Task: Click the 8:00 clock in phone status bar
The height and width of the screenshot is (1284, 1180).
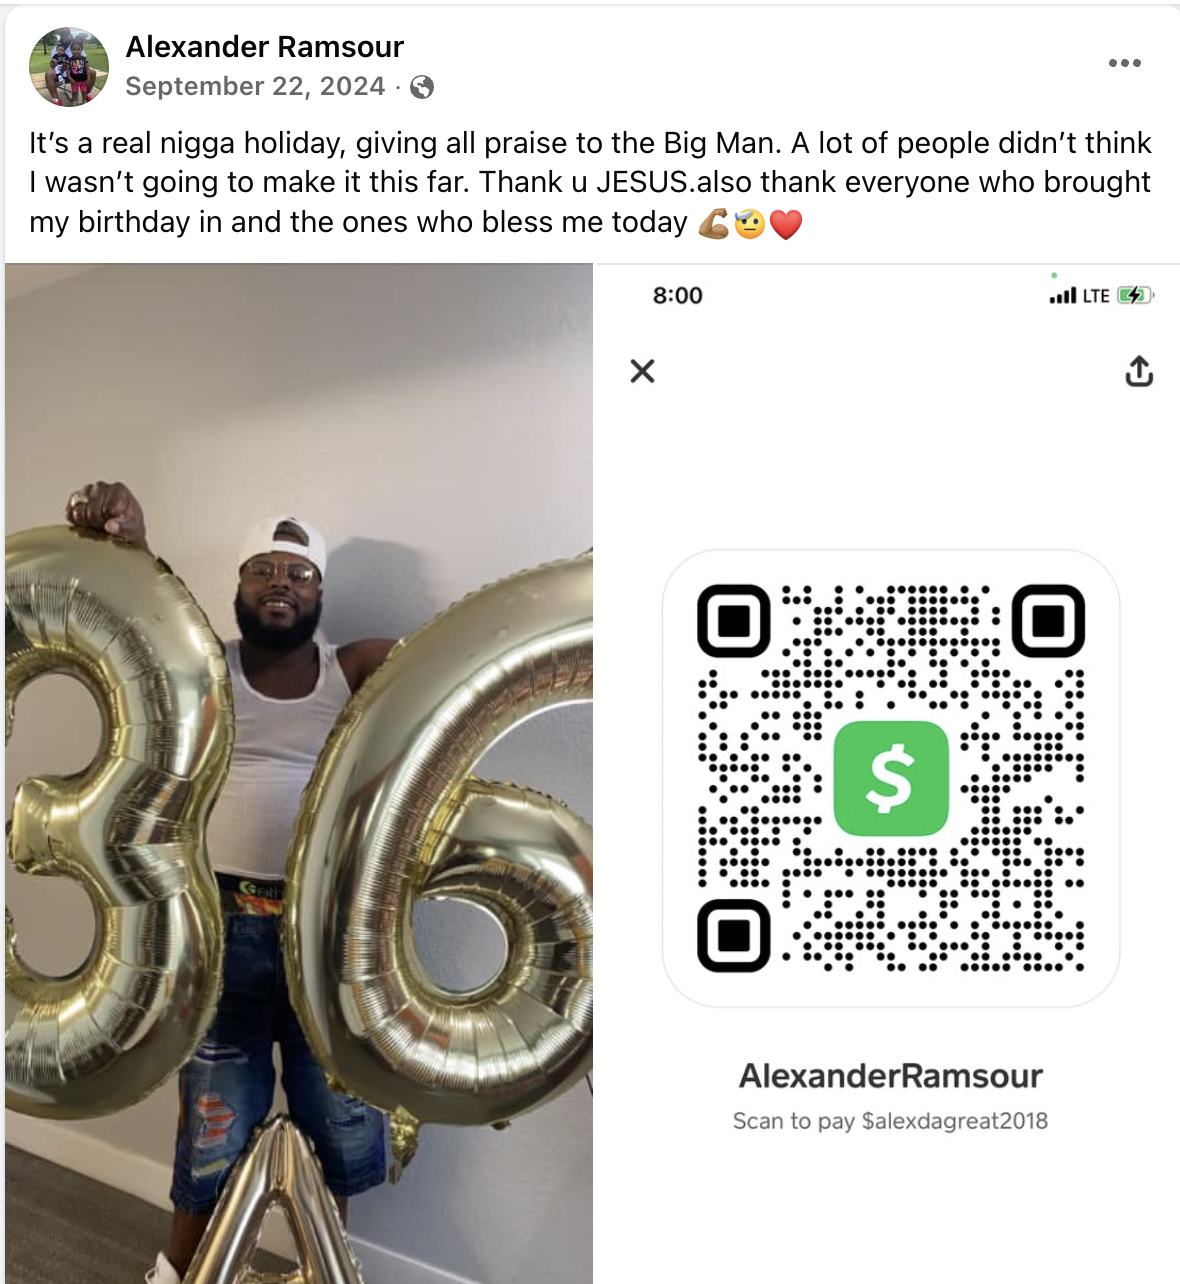Action: pyautogui.click(x=678, y=295)
